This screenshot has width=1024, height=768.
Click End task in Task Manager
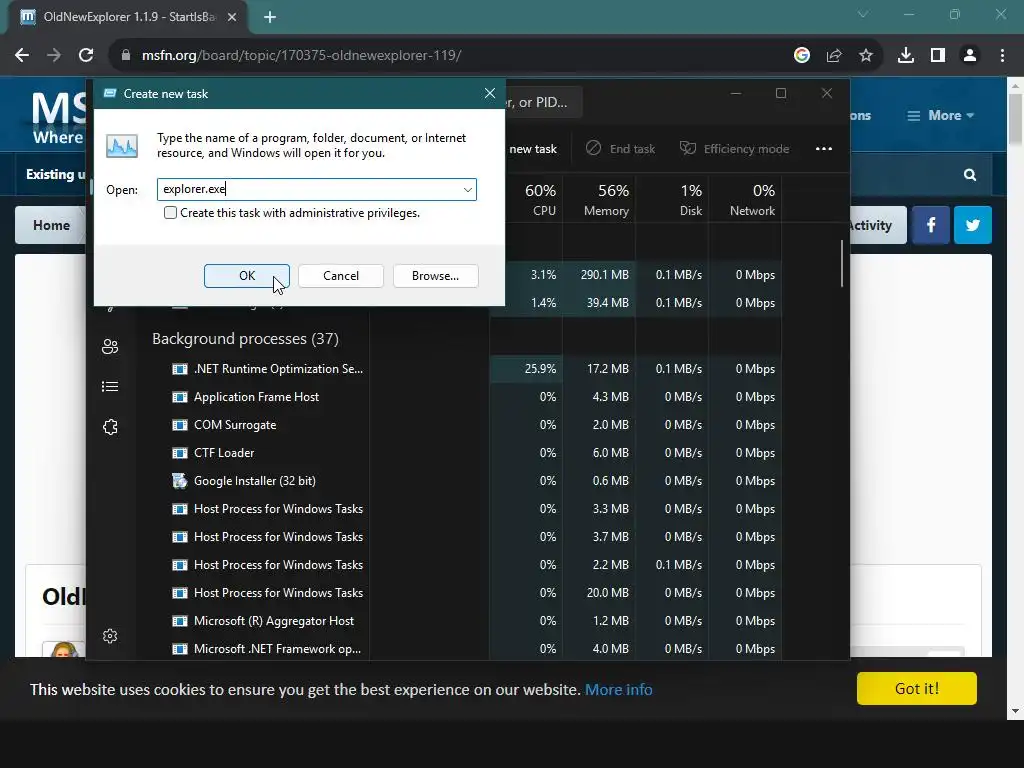(x=620, y=149)
